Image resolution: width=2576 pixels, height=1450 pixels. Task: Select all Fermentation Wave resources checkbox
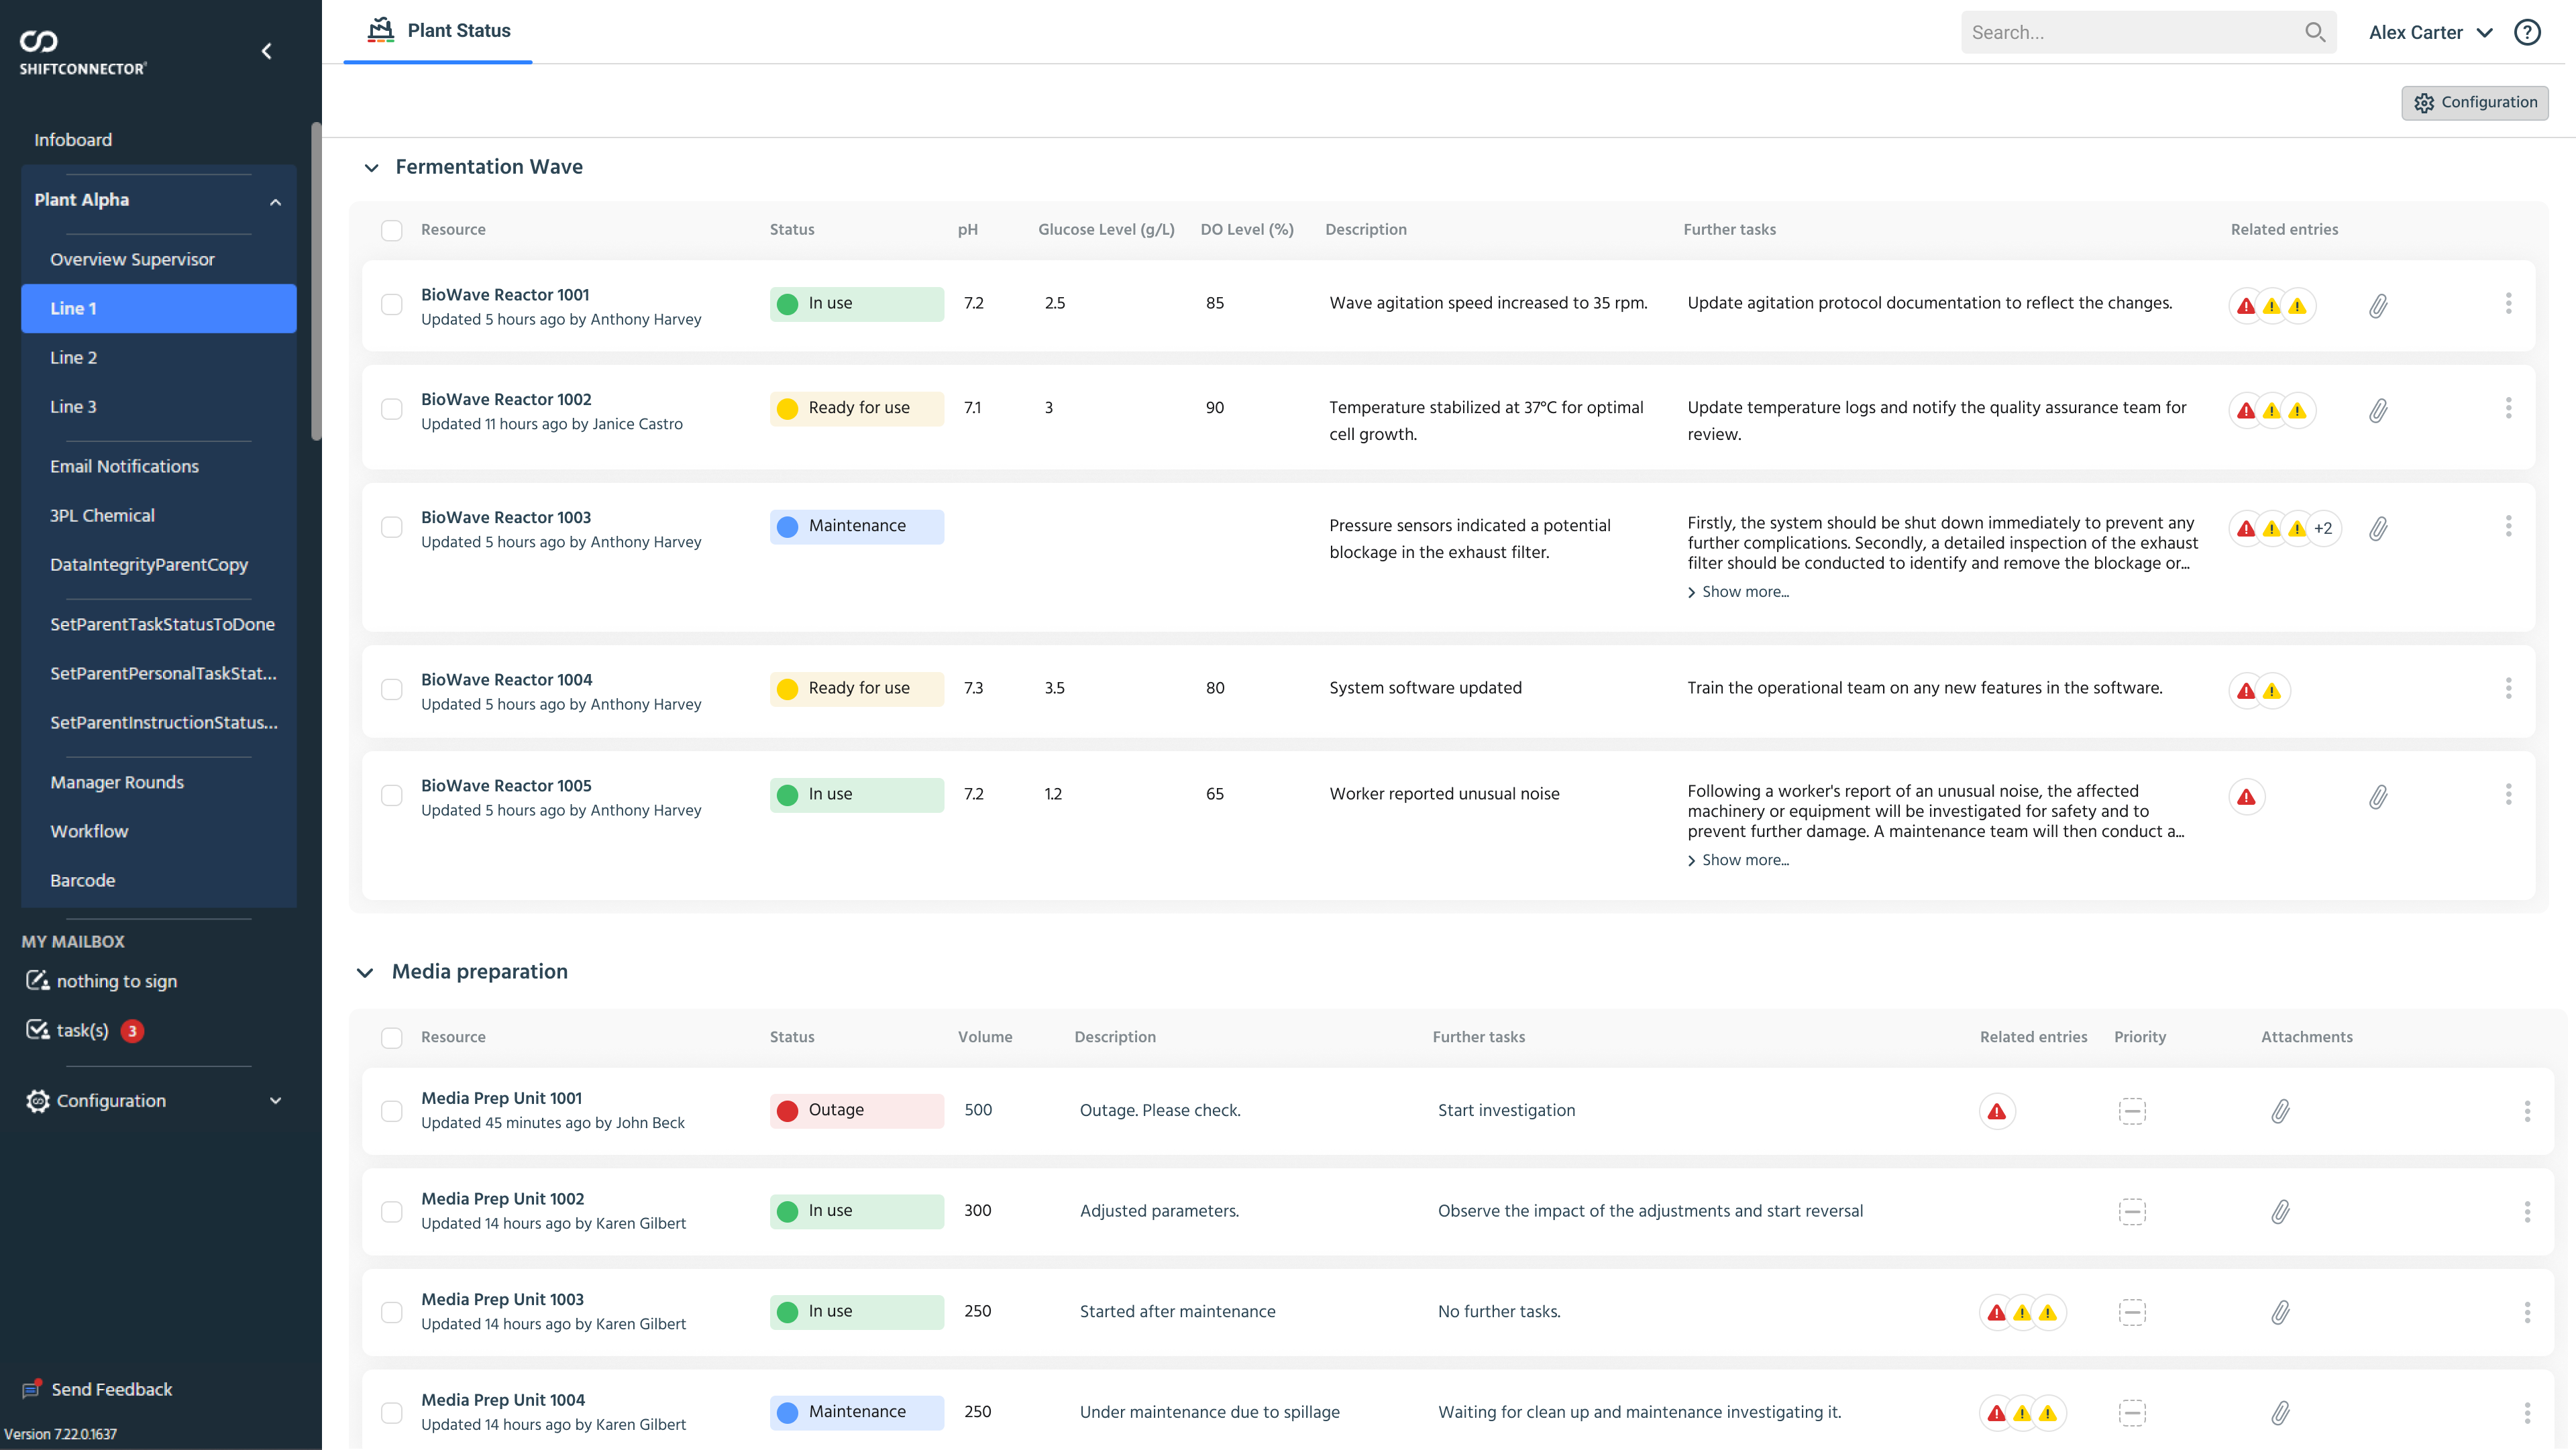tap(392, 230)
